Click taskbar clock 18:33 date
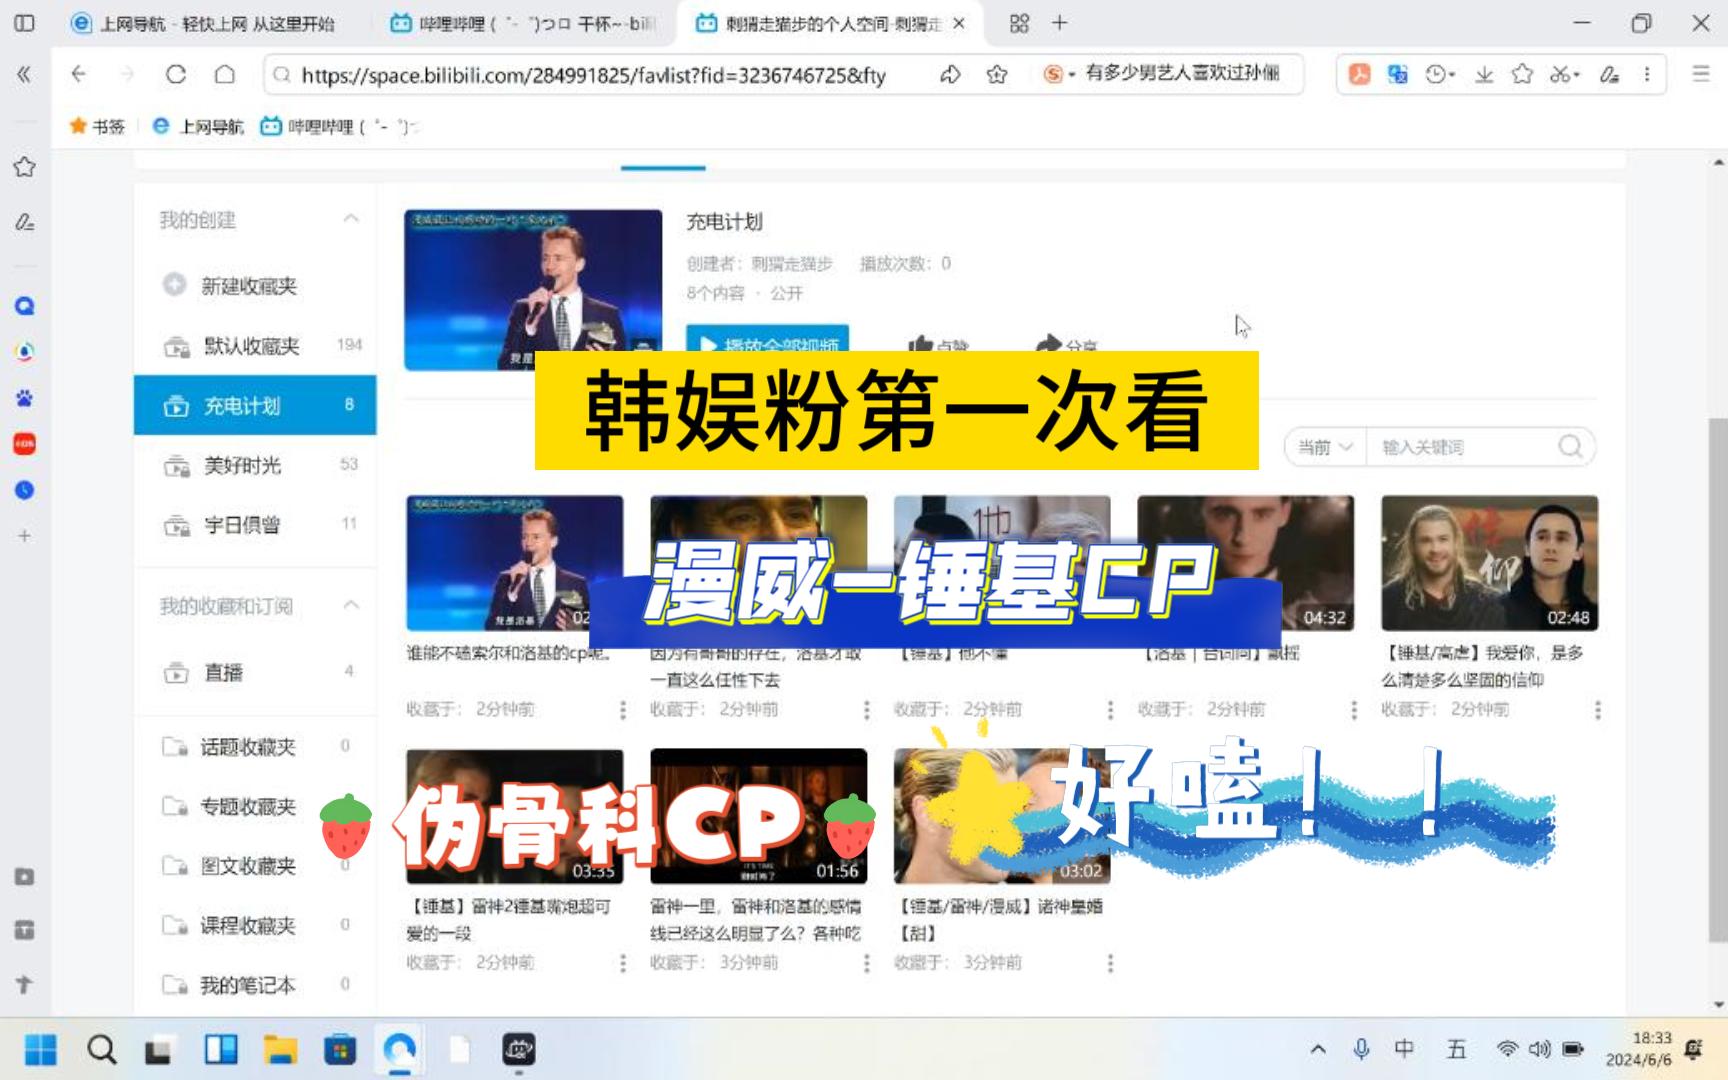 [1638, 1049]
